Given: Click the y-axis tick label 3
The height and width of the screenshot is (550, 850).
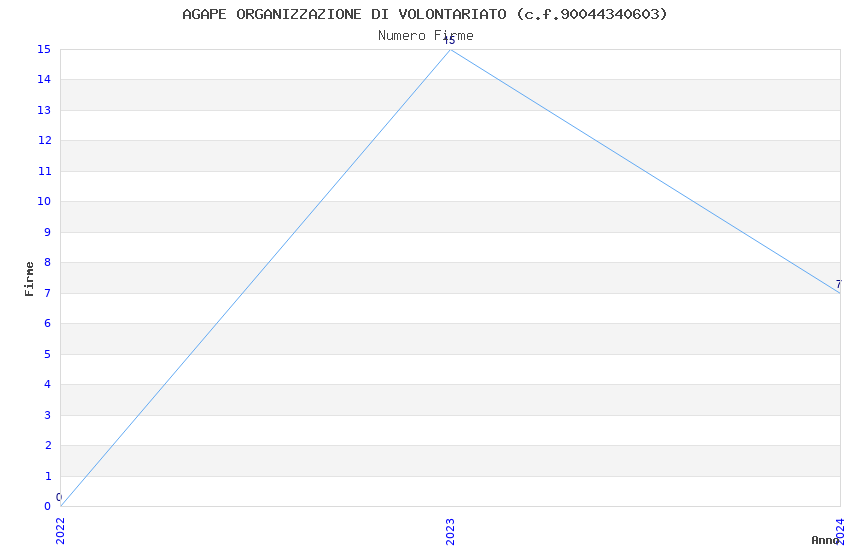Looking at the screenshot, I should point(48,415).
